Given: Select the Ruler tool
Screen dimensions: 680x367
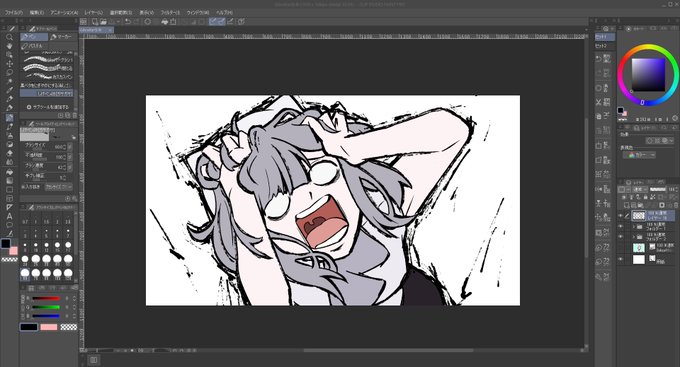Looking at the screenshot, I should 9,207.
